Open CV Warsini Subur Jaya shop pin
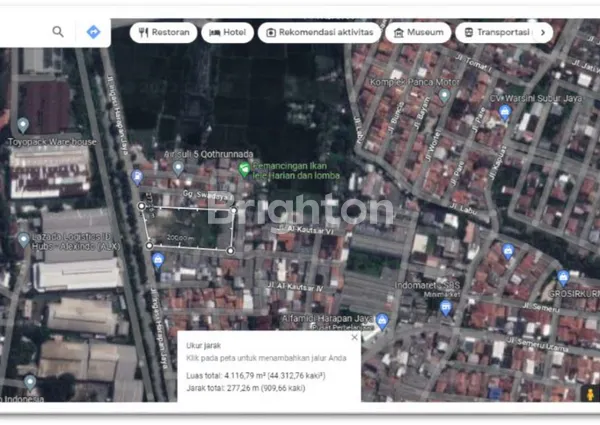Image resolution: width=600 pixels, height=425 pixels. click(505, 112)
